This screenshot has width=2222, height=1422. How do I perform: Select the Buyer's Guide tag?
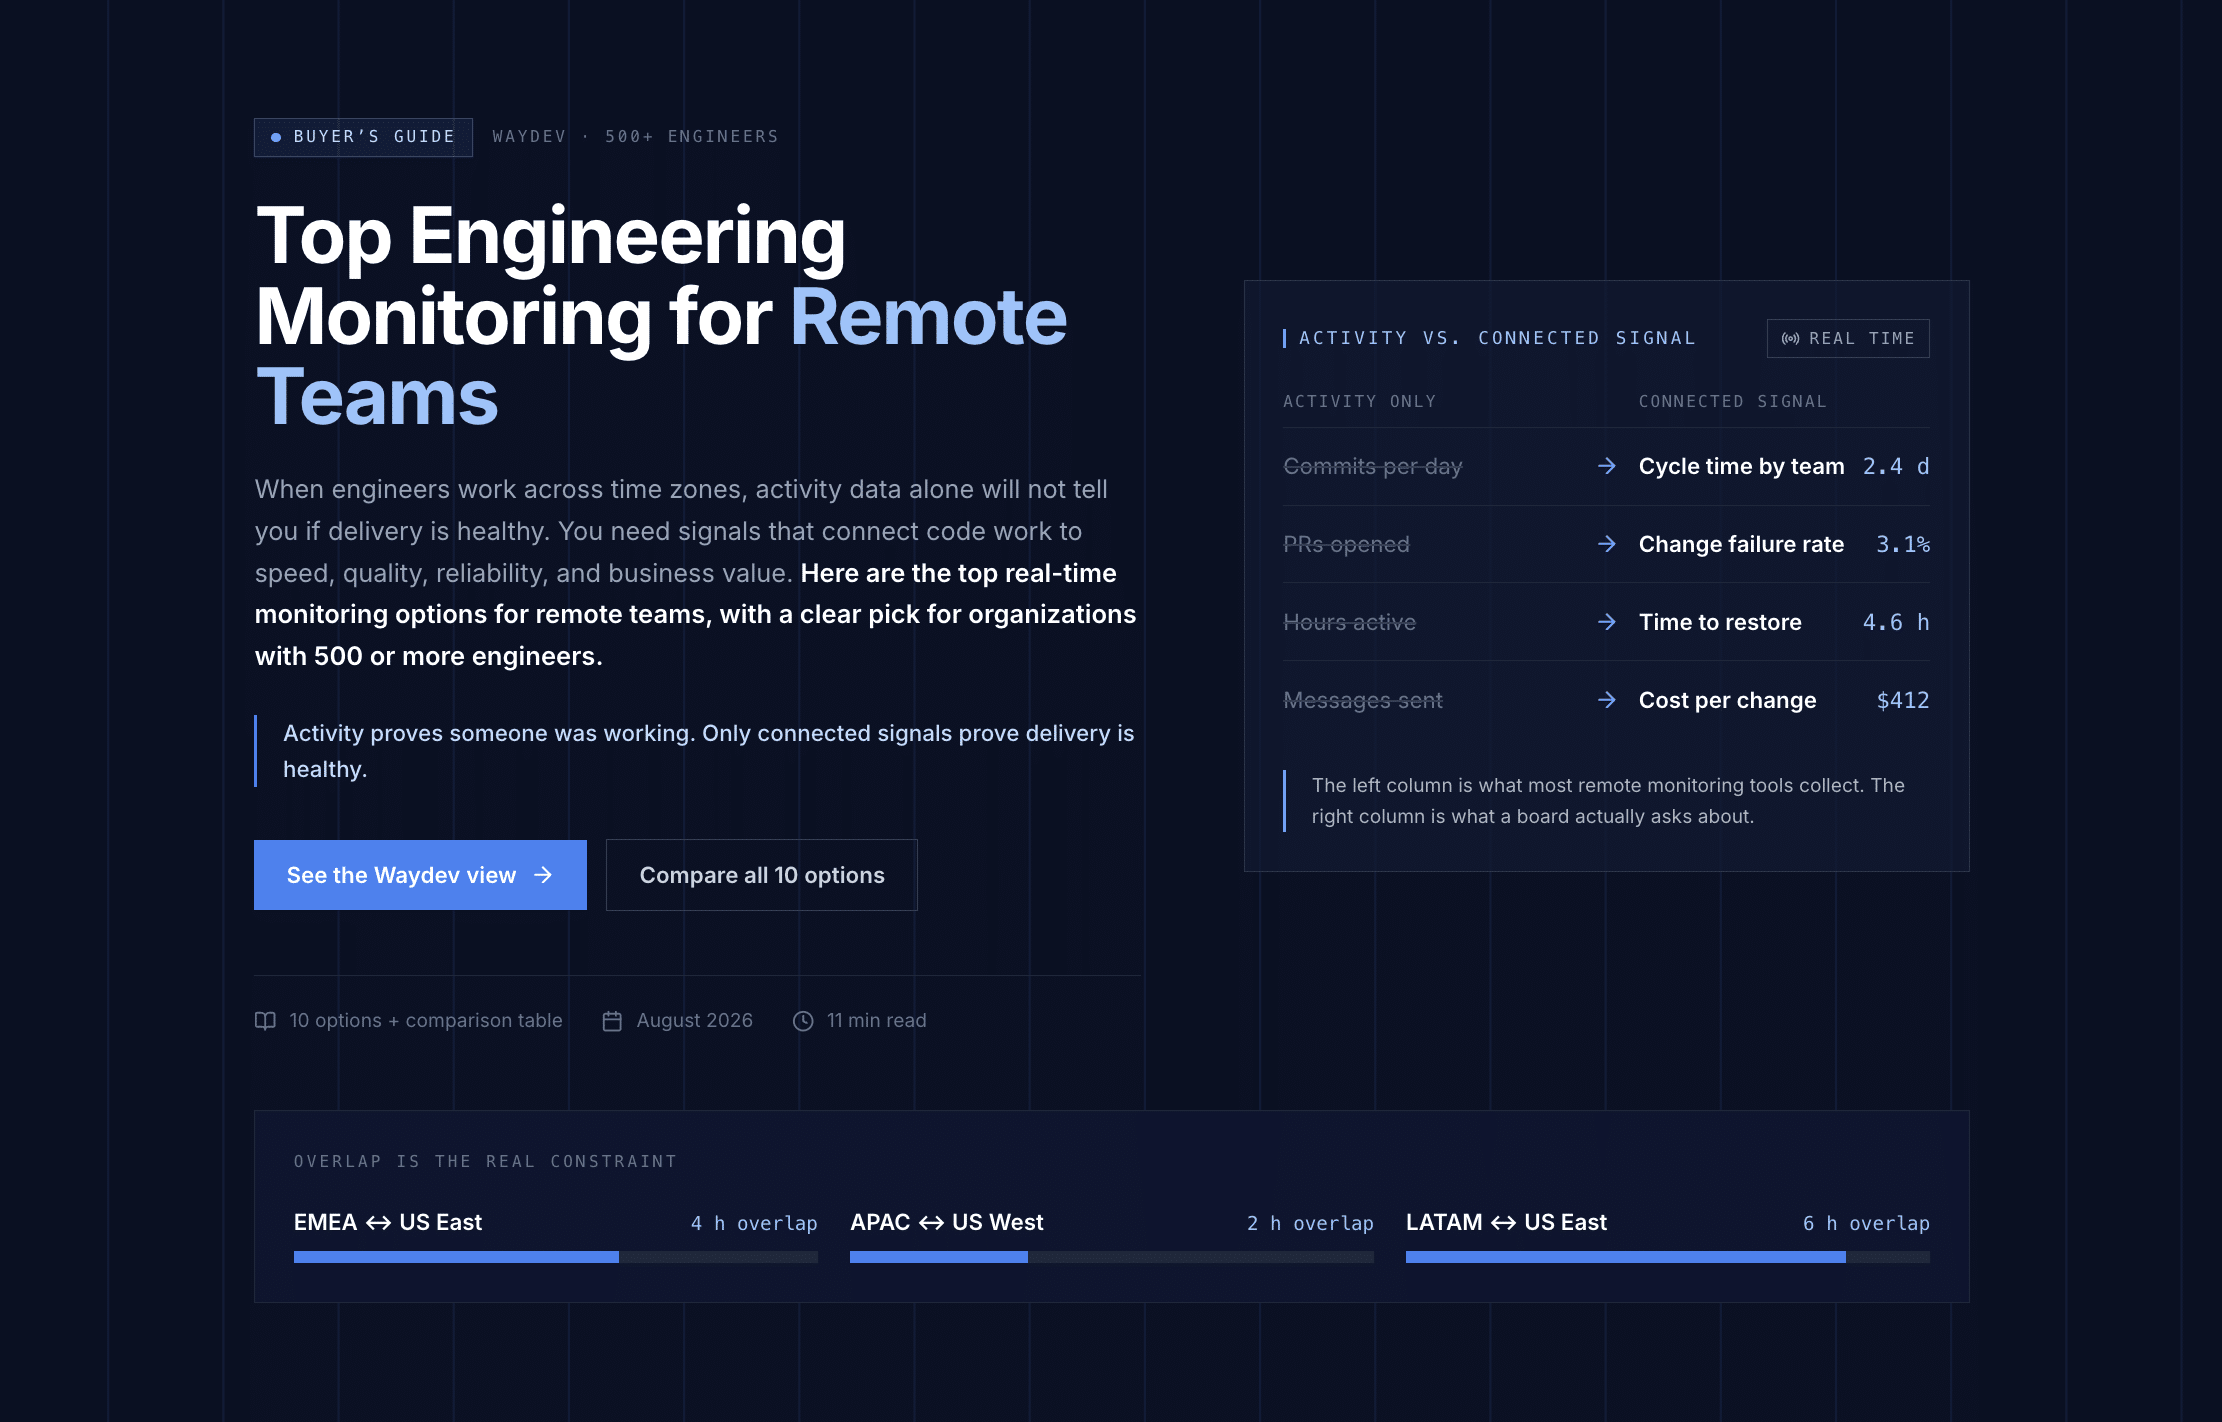click(x=363, y=137)
